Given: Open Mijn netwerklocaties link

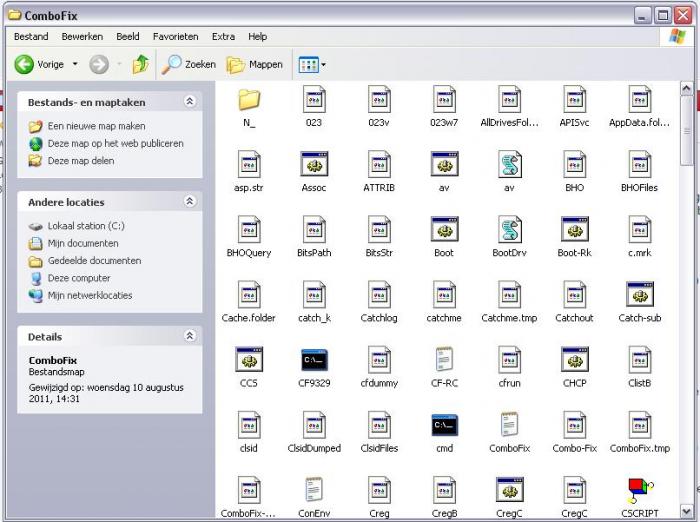Looking at the screenshot, I should point(90,296).
